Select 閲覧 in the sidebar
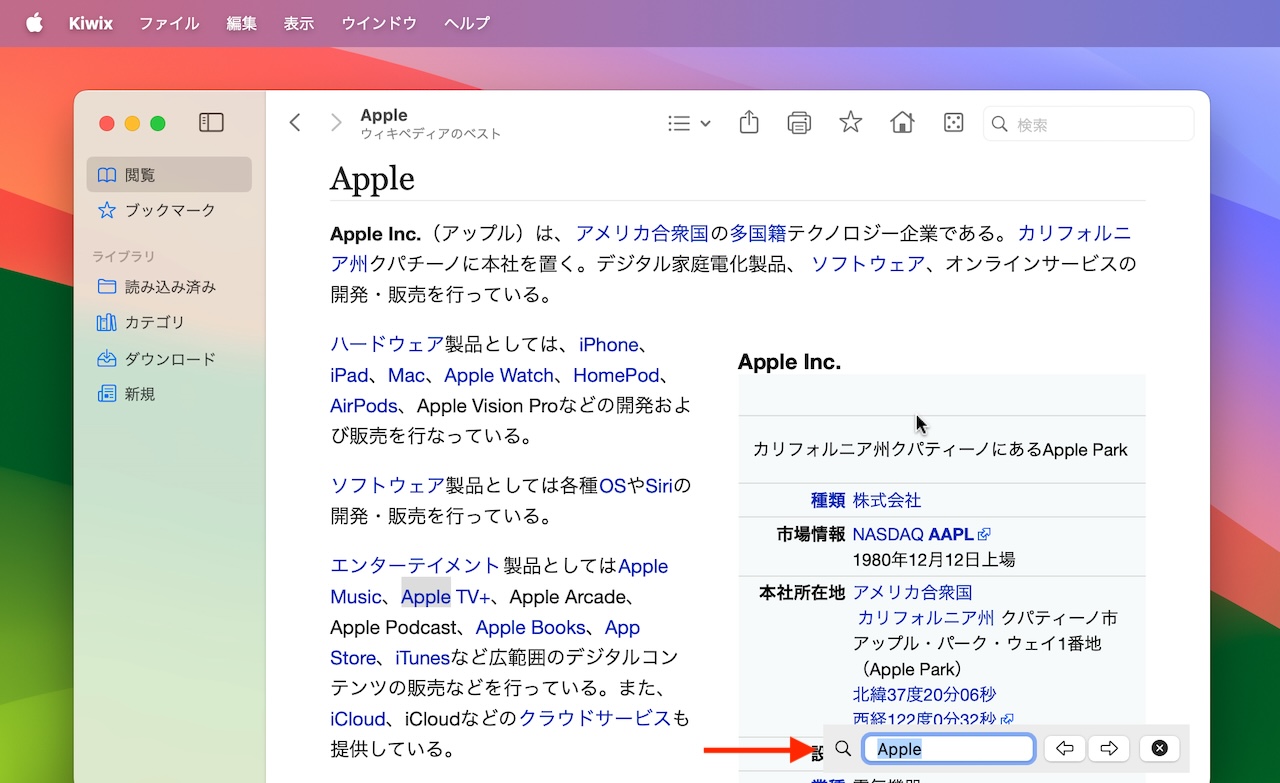1280x783 pixels. coord(169,175)
